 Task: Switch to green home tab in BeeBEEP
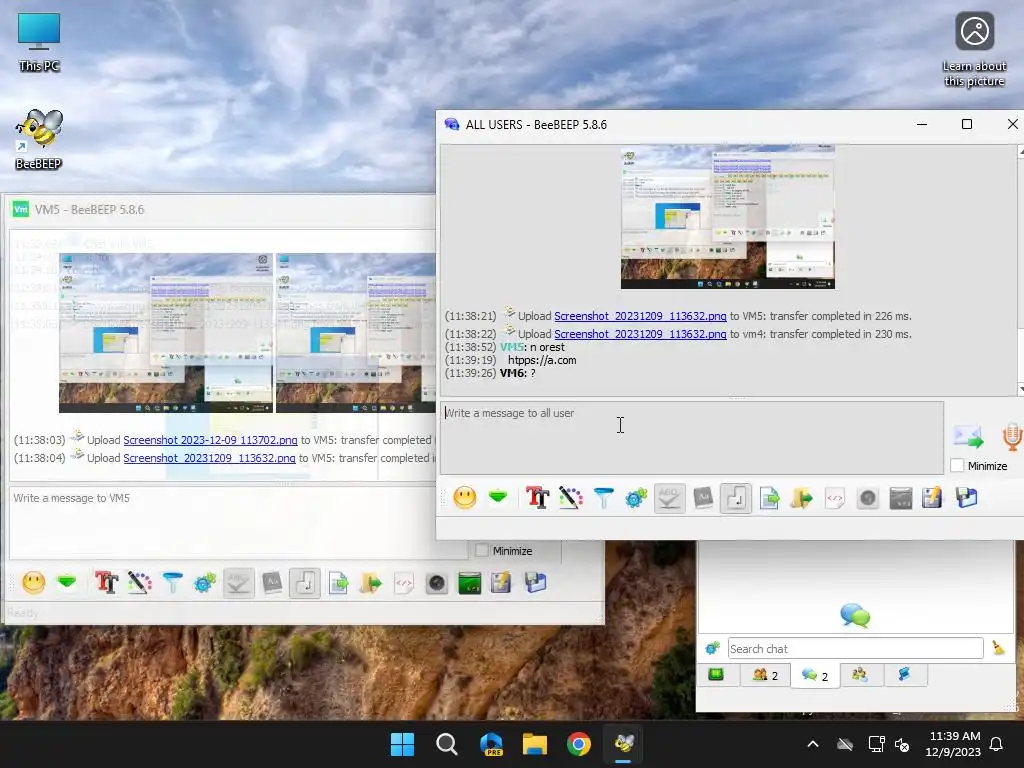click(x=716, y=675)
